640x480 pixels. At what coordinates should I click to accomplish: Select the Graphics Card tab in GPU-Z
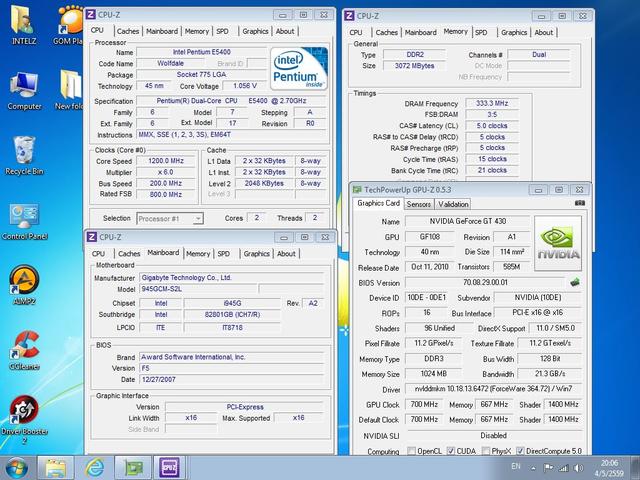[x=378, y=203]
